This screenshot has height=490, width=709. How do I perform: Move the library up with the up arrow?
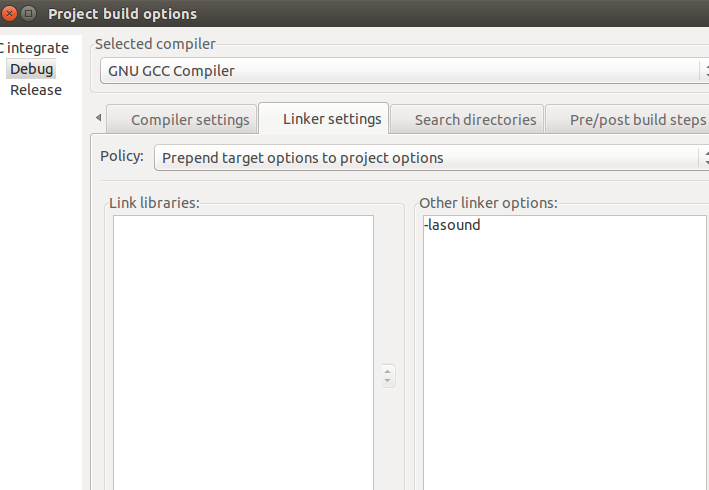pos(388,371)
